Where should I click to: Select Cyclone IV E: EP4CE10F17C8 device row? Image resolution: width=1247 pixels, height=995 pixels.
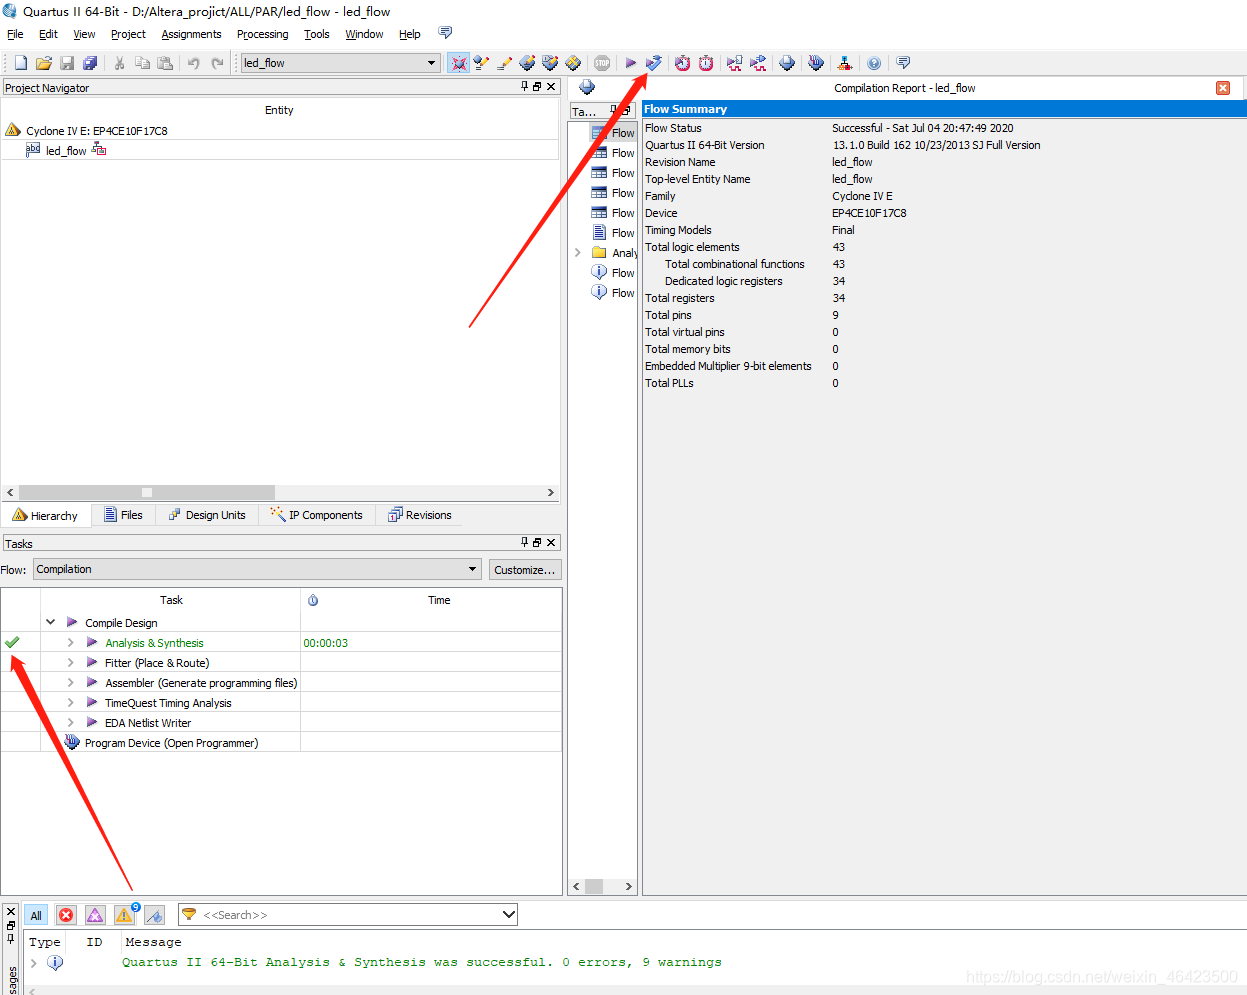tap(96, 131)
